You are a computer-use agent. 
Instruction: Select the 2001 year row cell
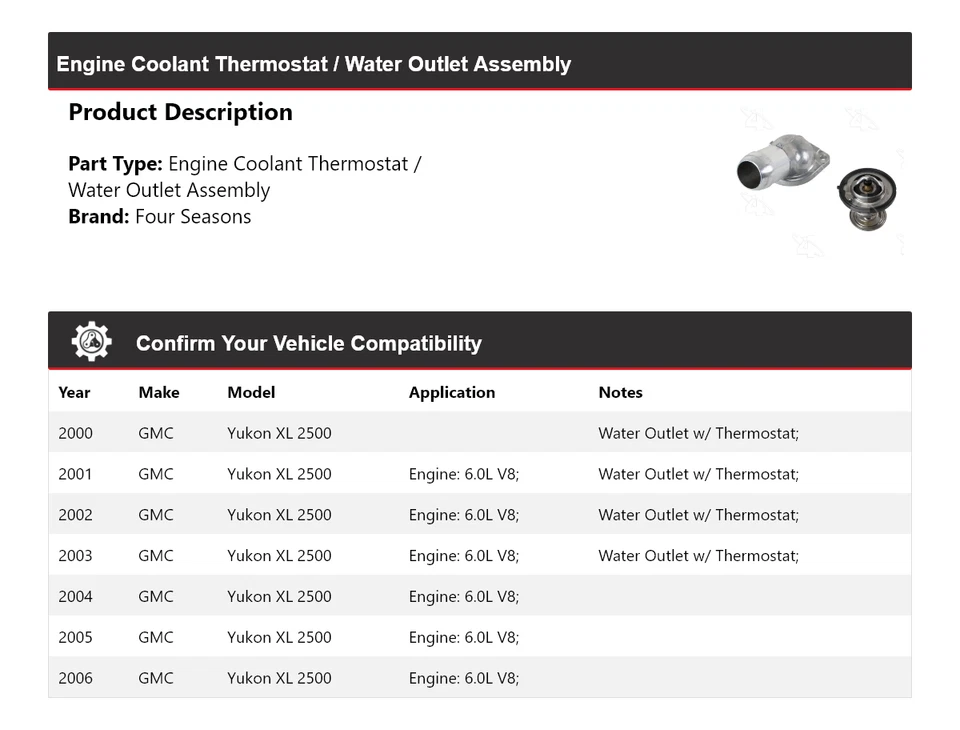point(75,474)
